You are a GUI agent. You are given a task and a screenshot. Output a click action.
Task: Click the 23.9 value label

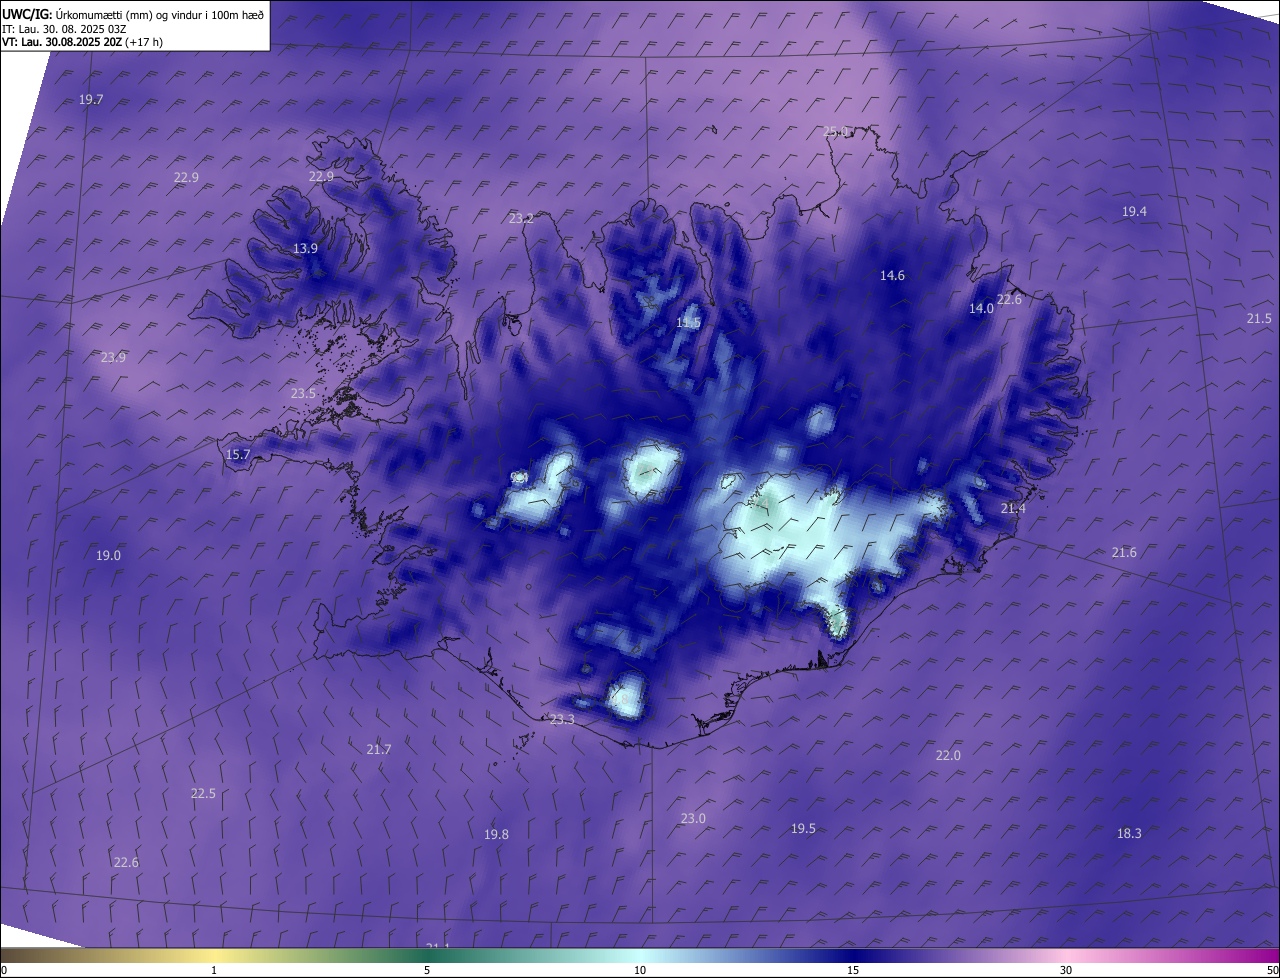click(x=113, y=358)
